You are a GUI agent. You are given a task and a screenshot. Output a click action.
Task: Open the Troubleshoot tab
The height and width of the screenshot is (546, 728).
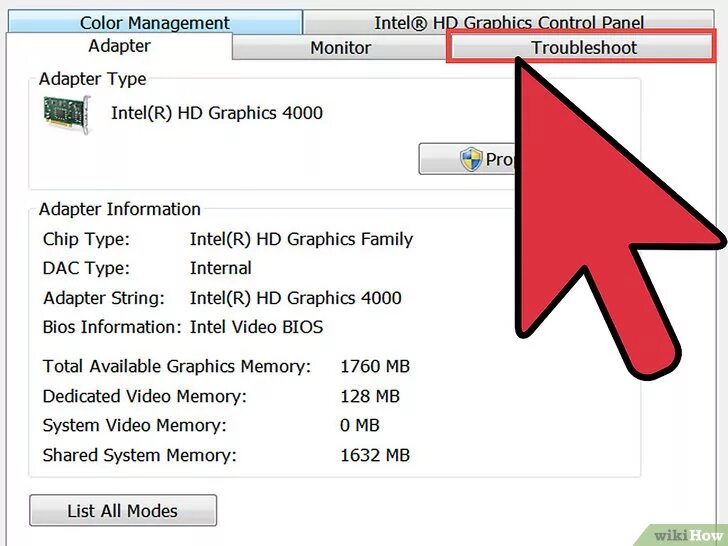[x=582, y=47]
